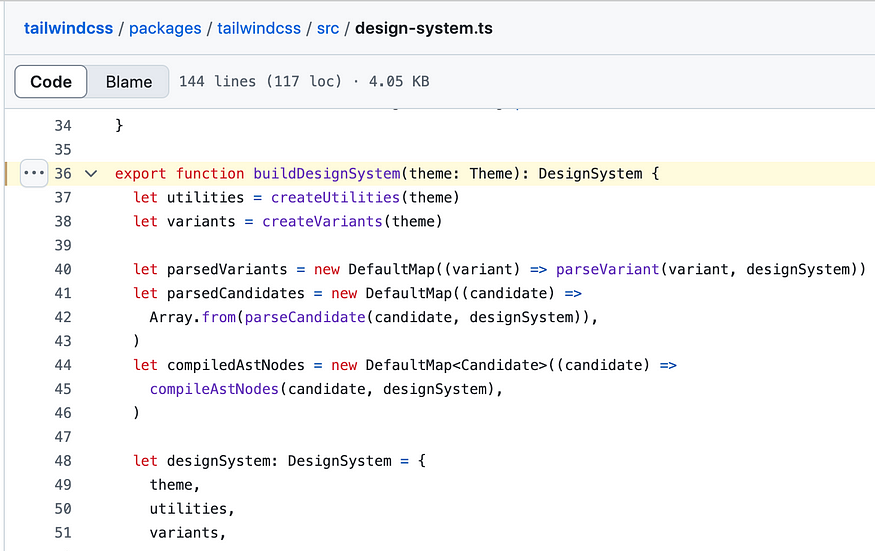The image size is (875, 551).
Task: Switch to the Code view tab
Action: 51,82
